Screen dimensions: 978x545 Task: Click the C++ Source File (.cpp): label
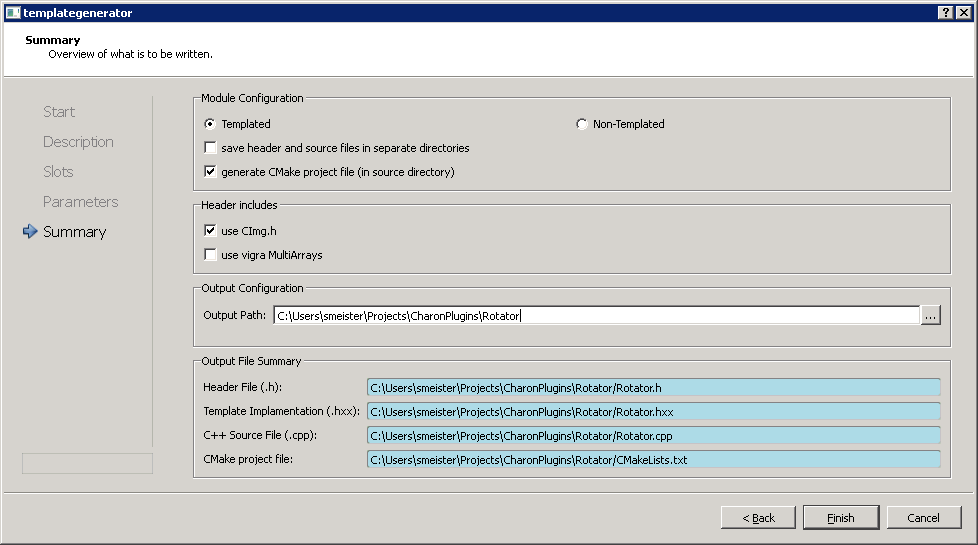[260, 435]
